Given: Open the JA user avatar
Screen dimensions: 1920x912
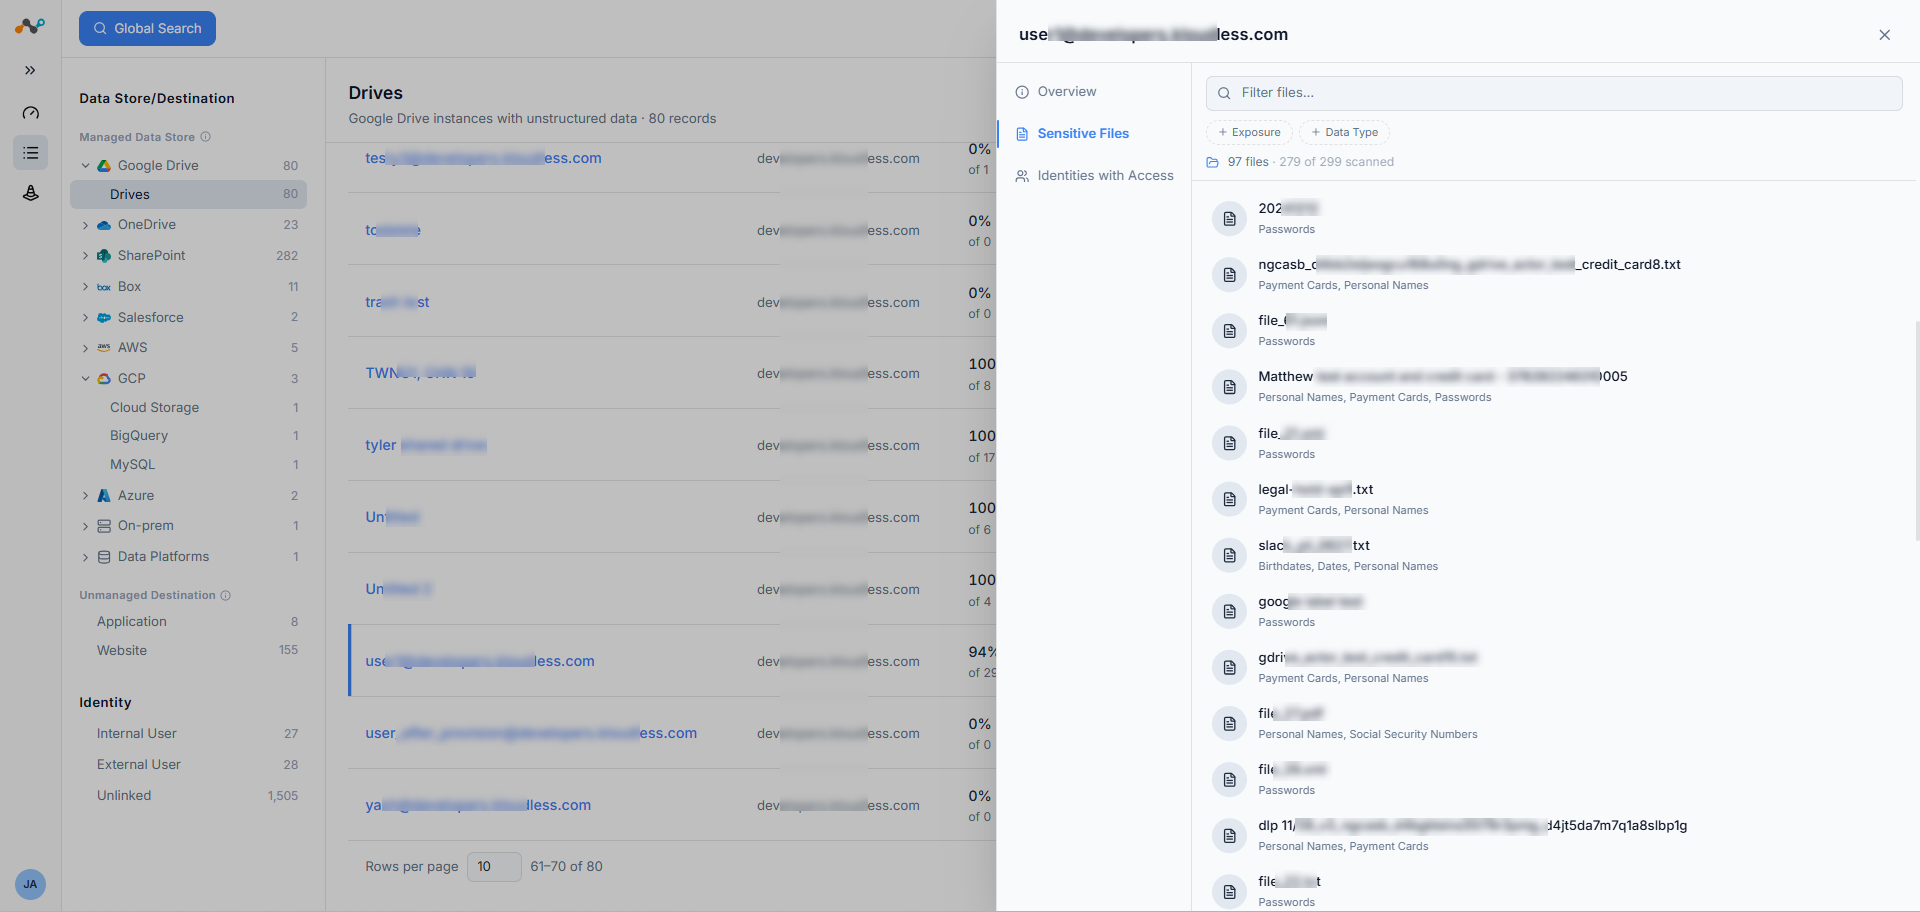Looking at the screenshot, I should coord(30,884).
